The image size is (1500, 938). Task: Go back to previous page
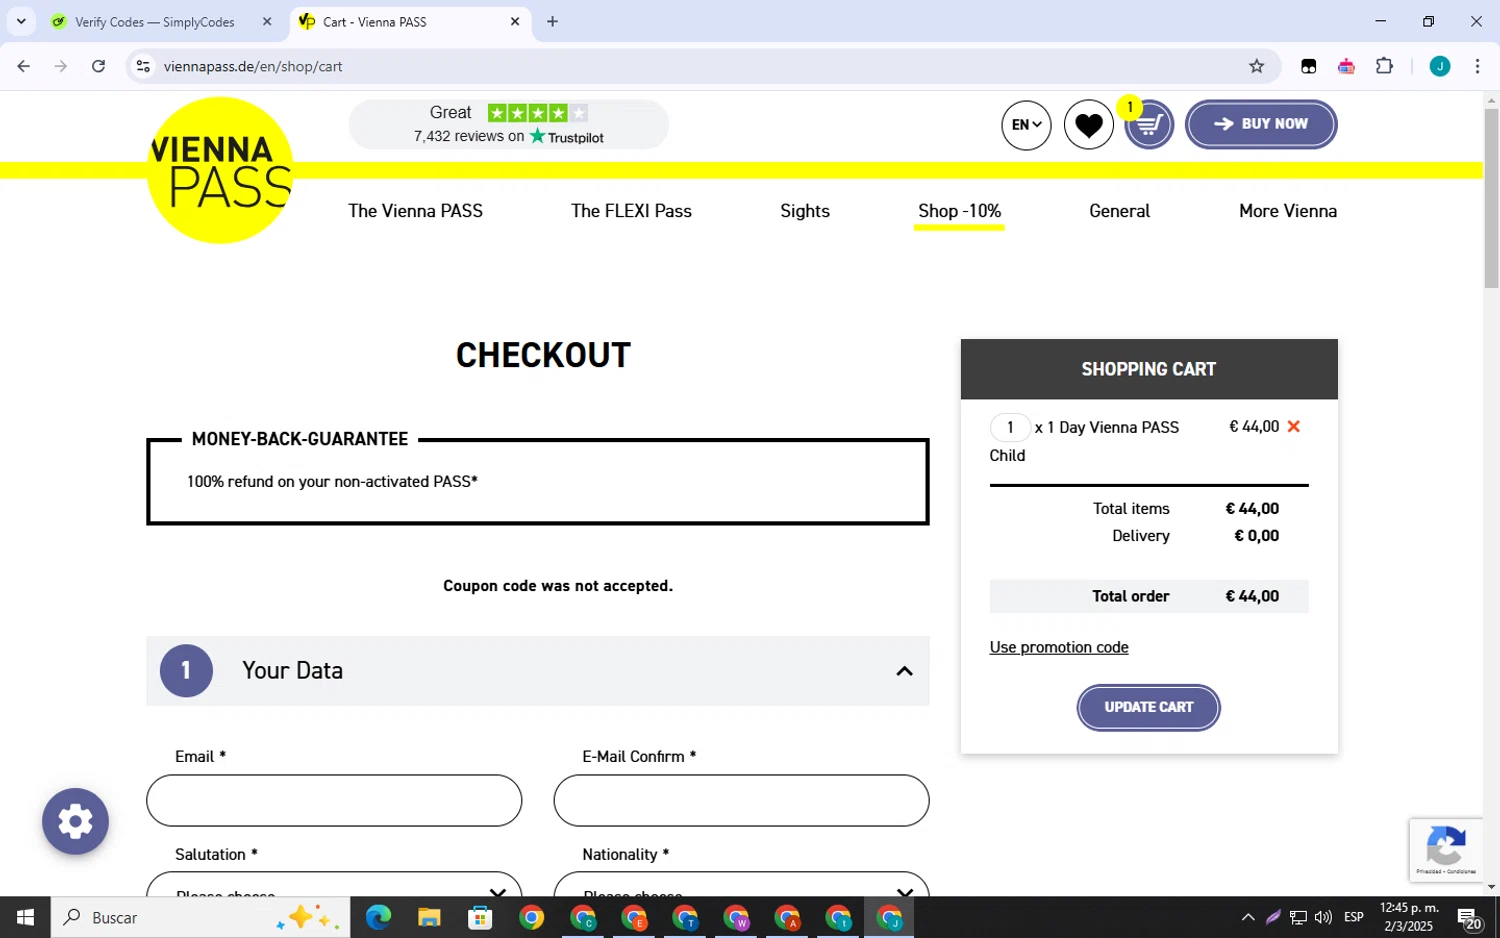[x=24, y=67]
